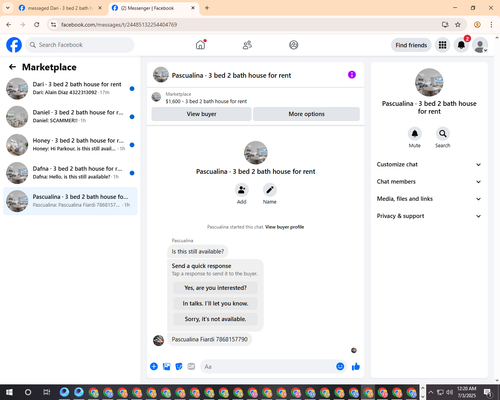
Task: Go to Home feed icon
Action: coord(200,45)
